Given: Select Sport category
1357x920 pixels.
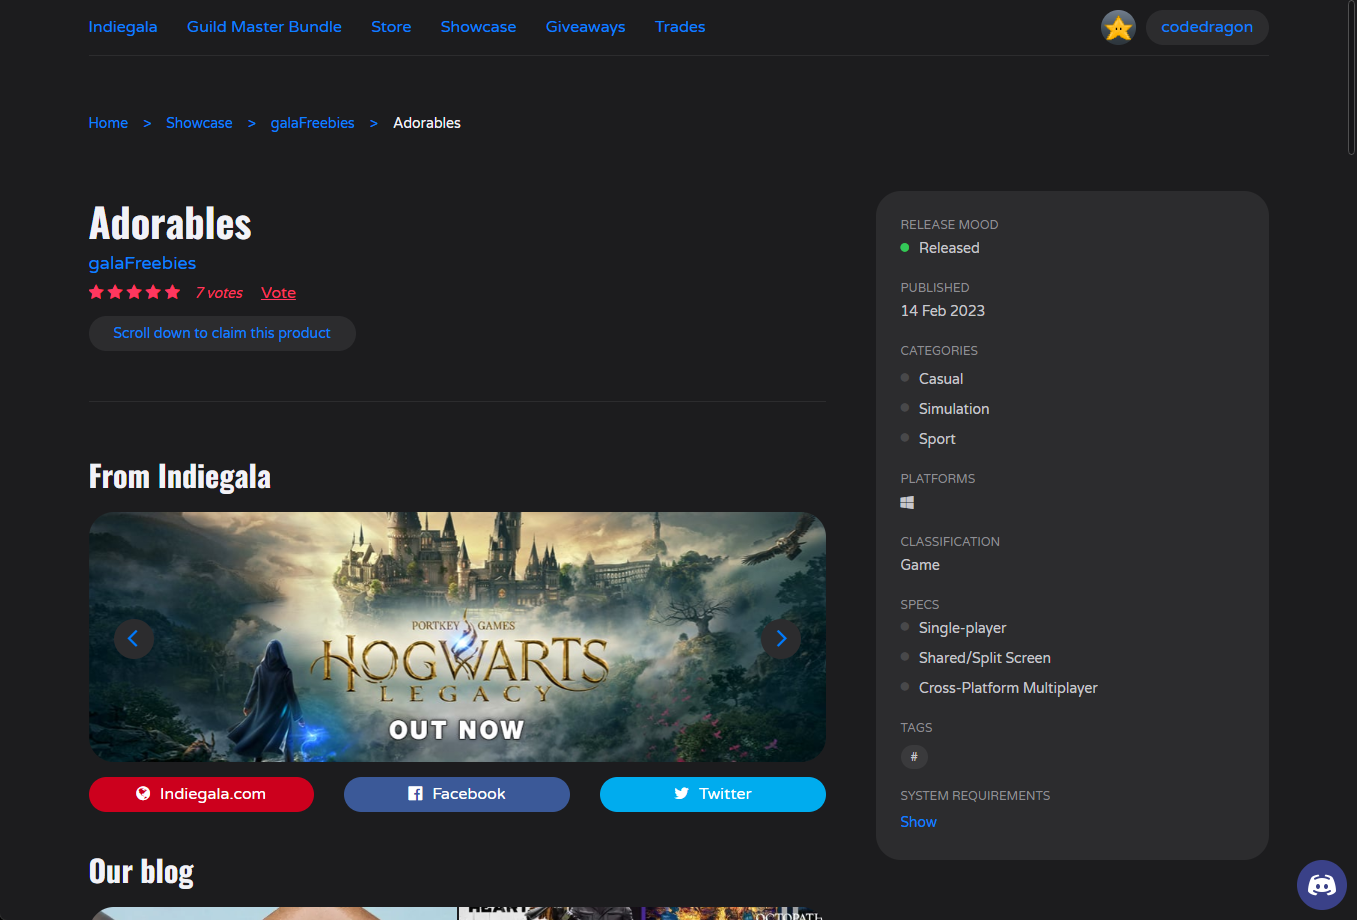Looking at the screenshot, I should 937,439.
